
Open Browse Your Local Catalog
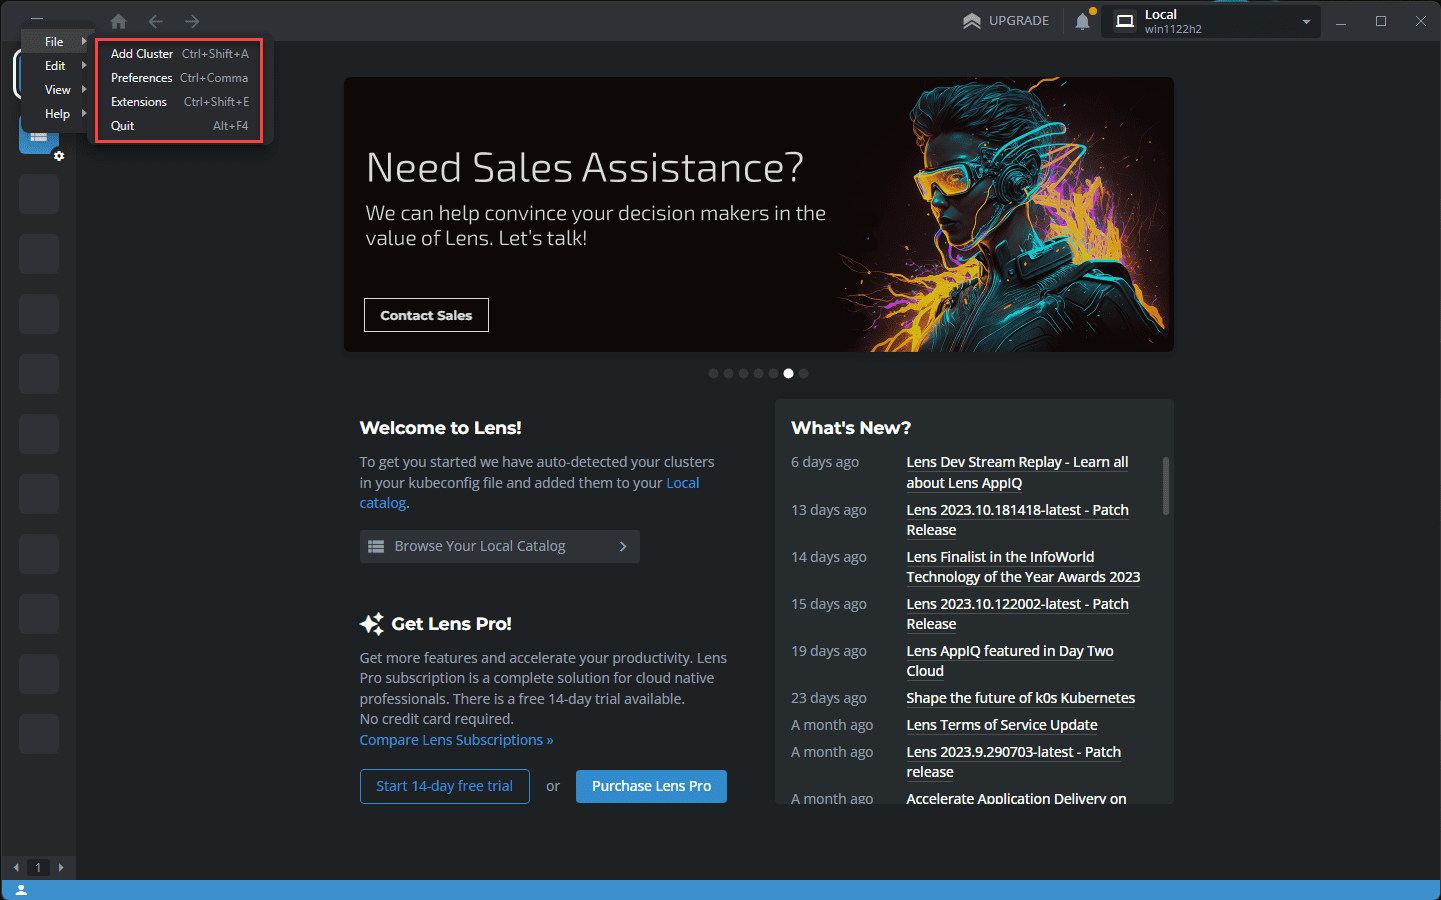click(500, 546)
